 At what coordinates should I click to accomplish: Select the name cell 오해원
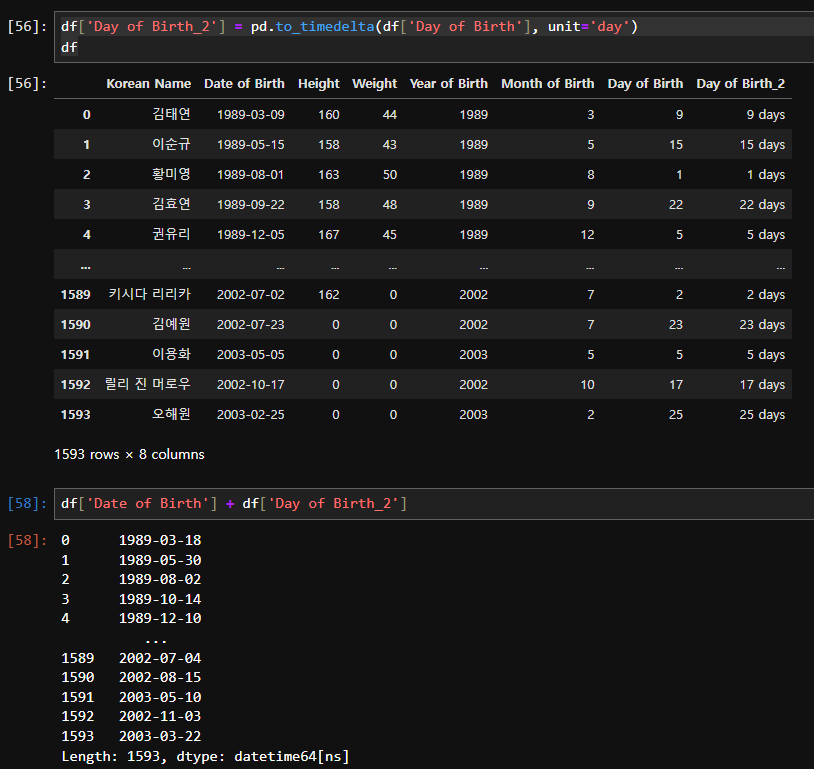point(171,414)
